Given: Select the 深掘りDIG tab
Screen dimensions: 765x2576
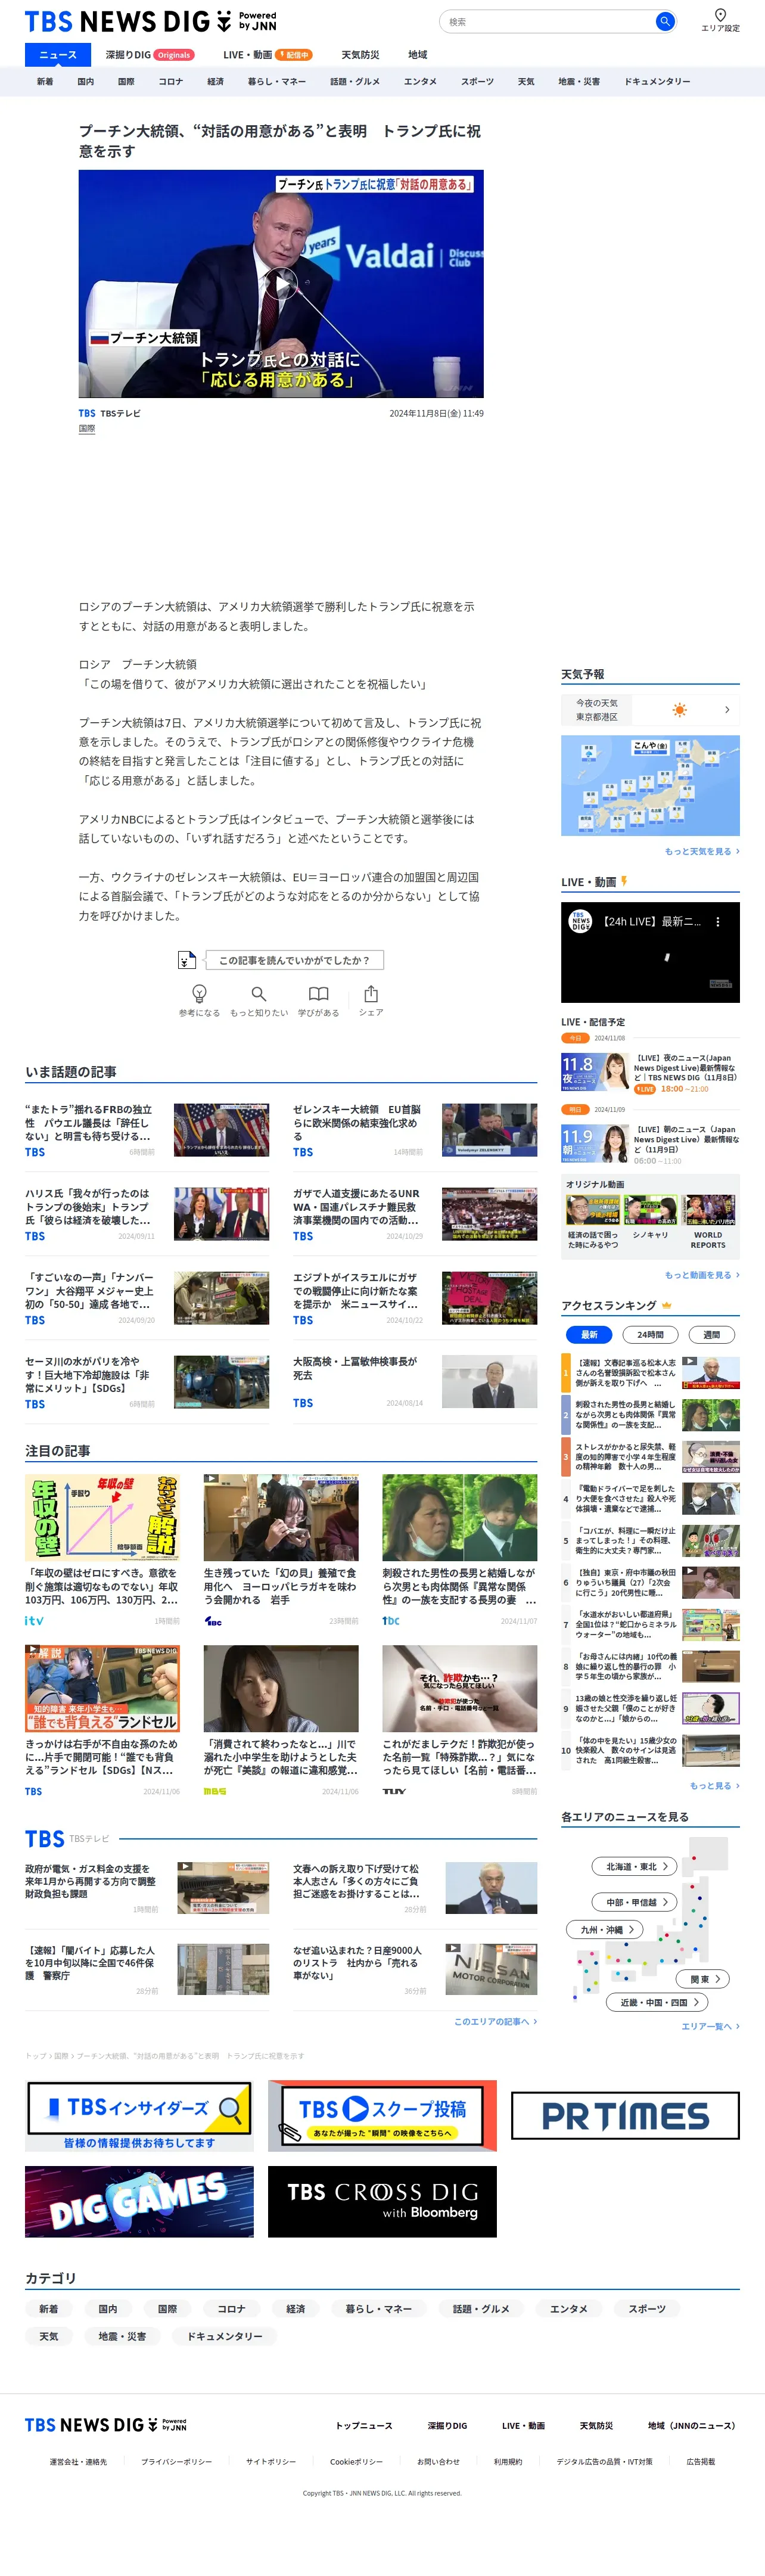Looking at the screenshot, I should (149, 55).
